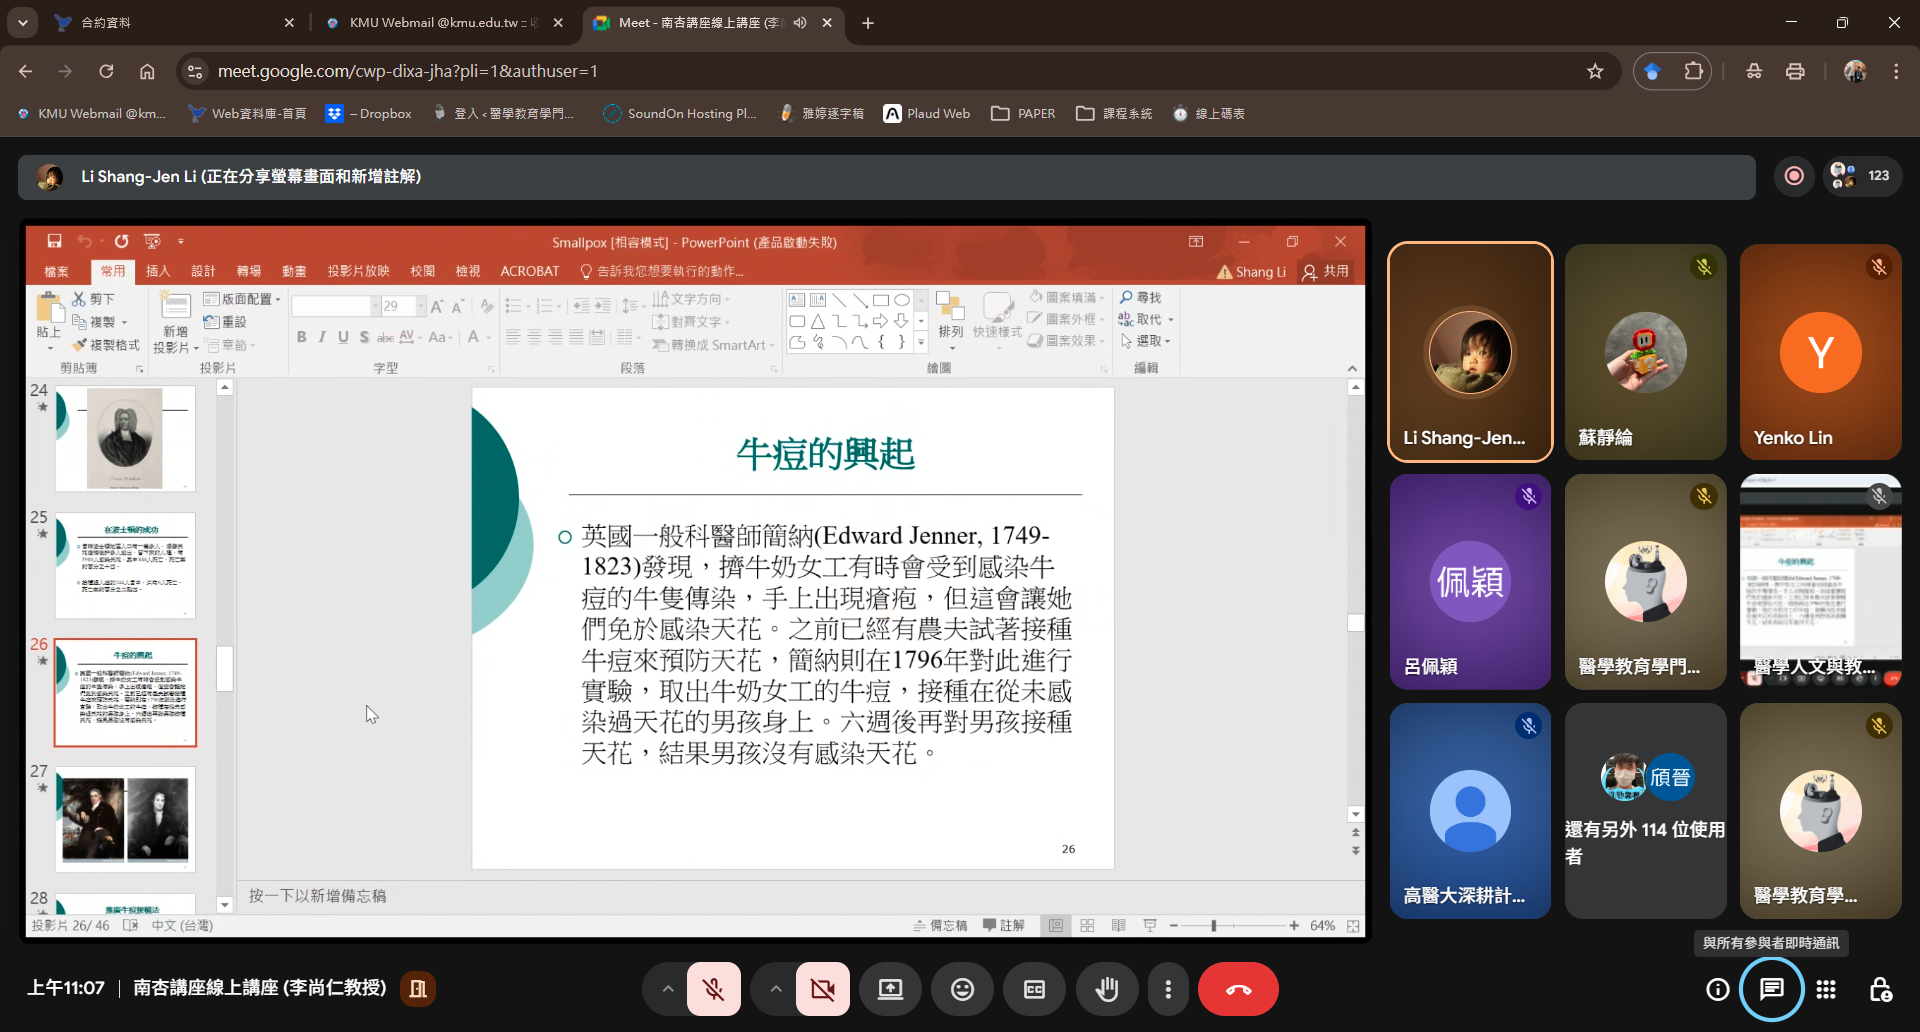Bookmark this page with the star icon

click(1595, 71)
